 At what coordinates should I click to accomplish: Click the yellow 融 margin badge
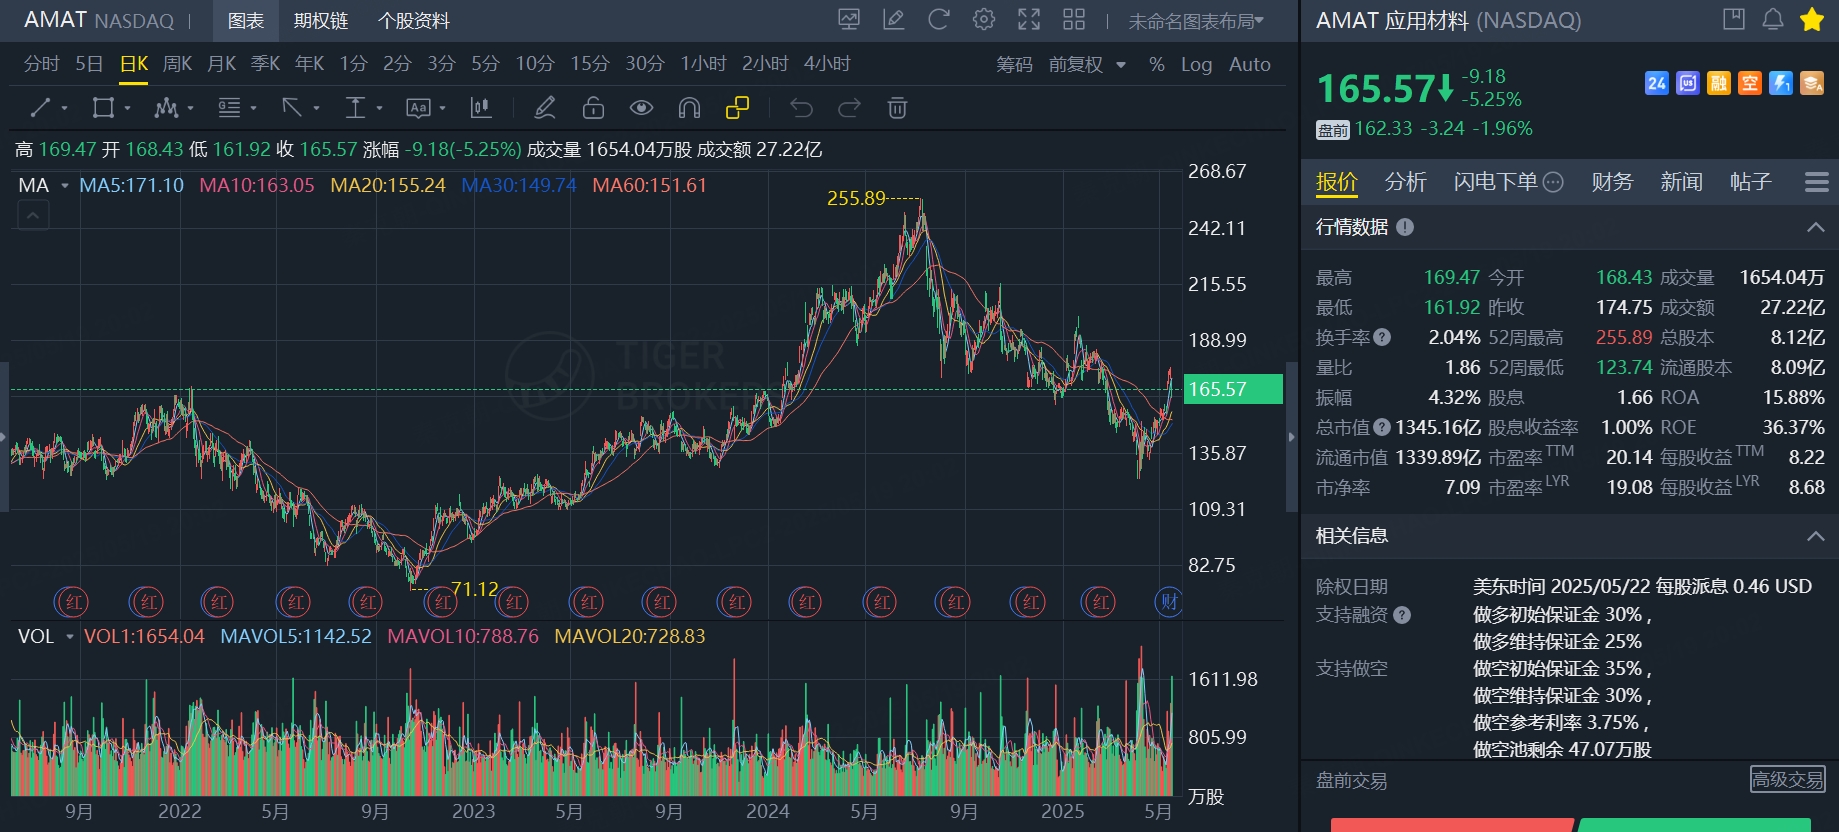coord(1719,83)
